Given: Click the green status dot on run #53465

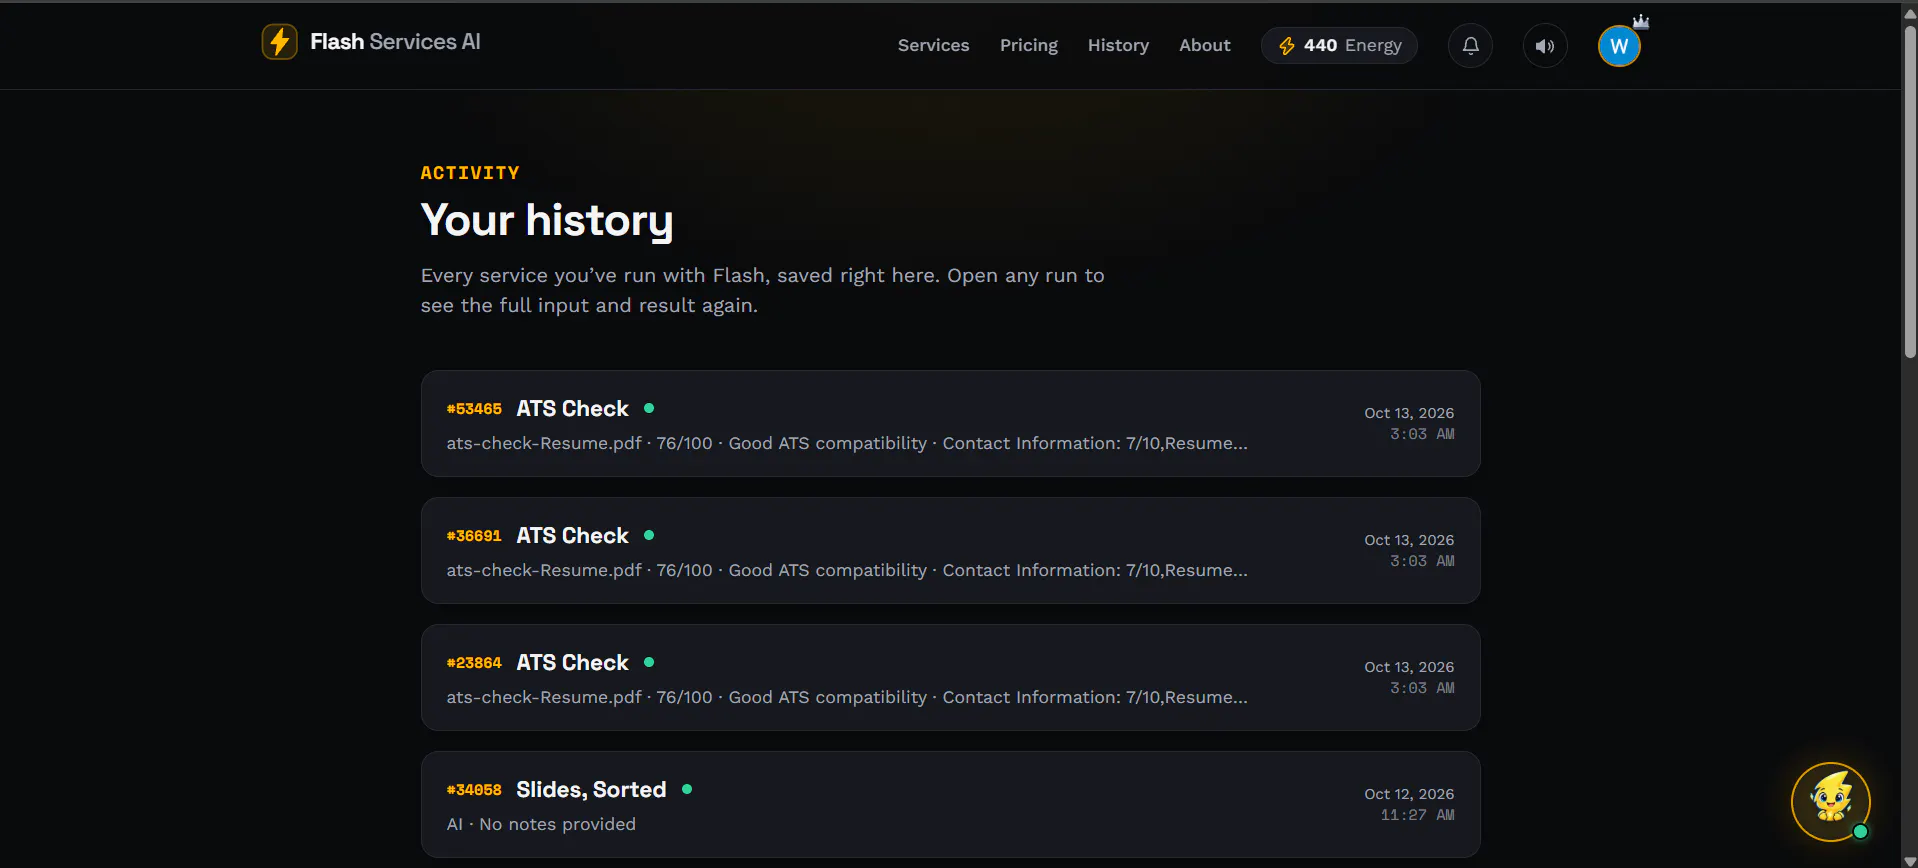Looking at the screenshot, I should click(x=649, y=408).
